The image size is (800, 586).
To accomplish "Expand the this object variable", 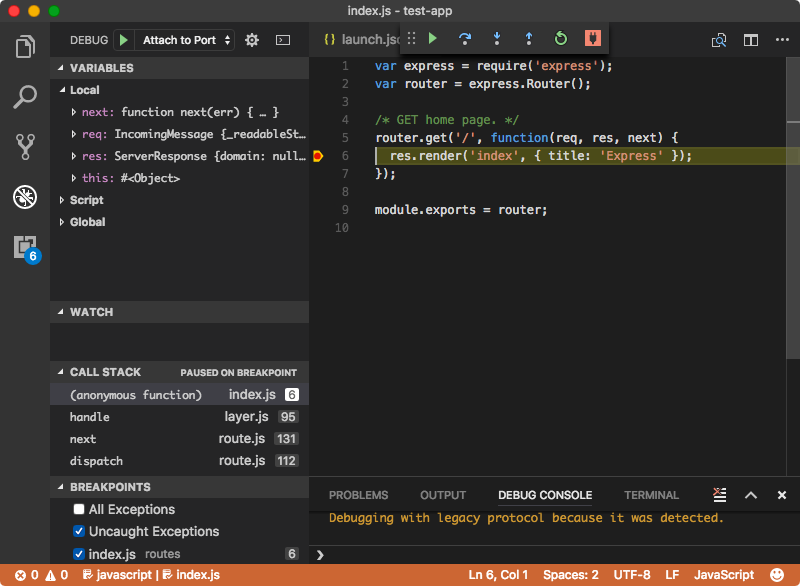I will (x=73, y=178).
